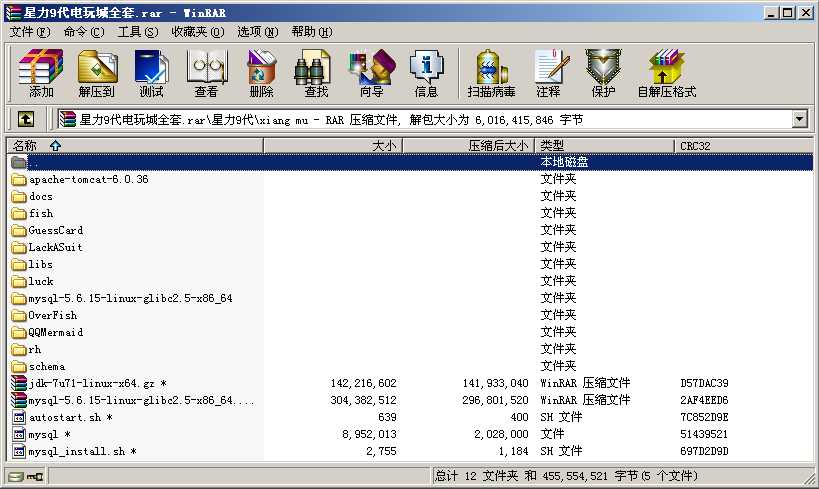Viewport: 819px width, 489px height.
Task: Sort by 大小 column header
Action: [x=333, y=146]
